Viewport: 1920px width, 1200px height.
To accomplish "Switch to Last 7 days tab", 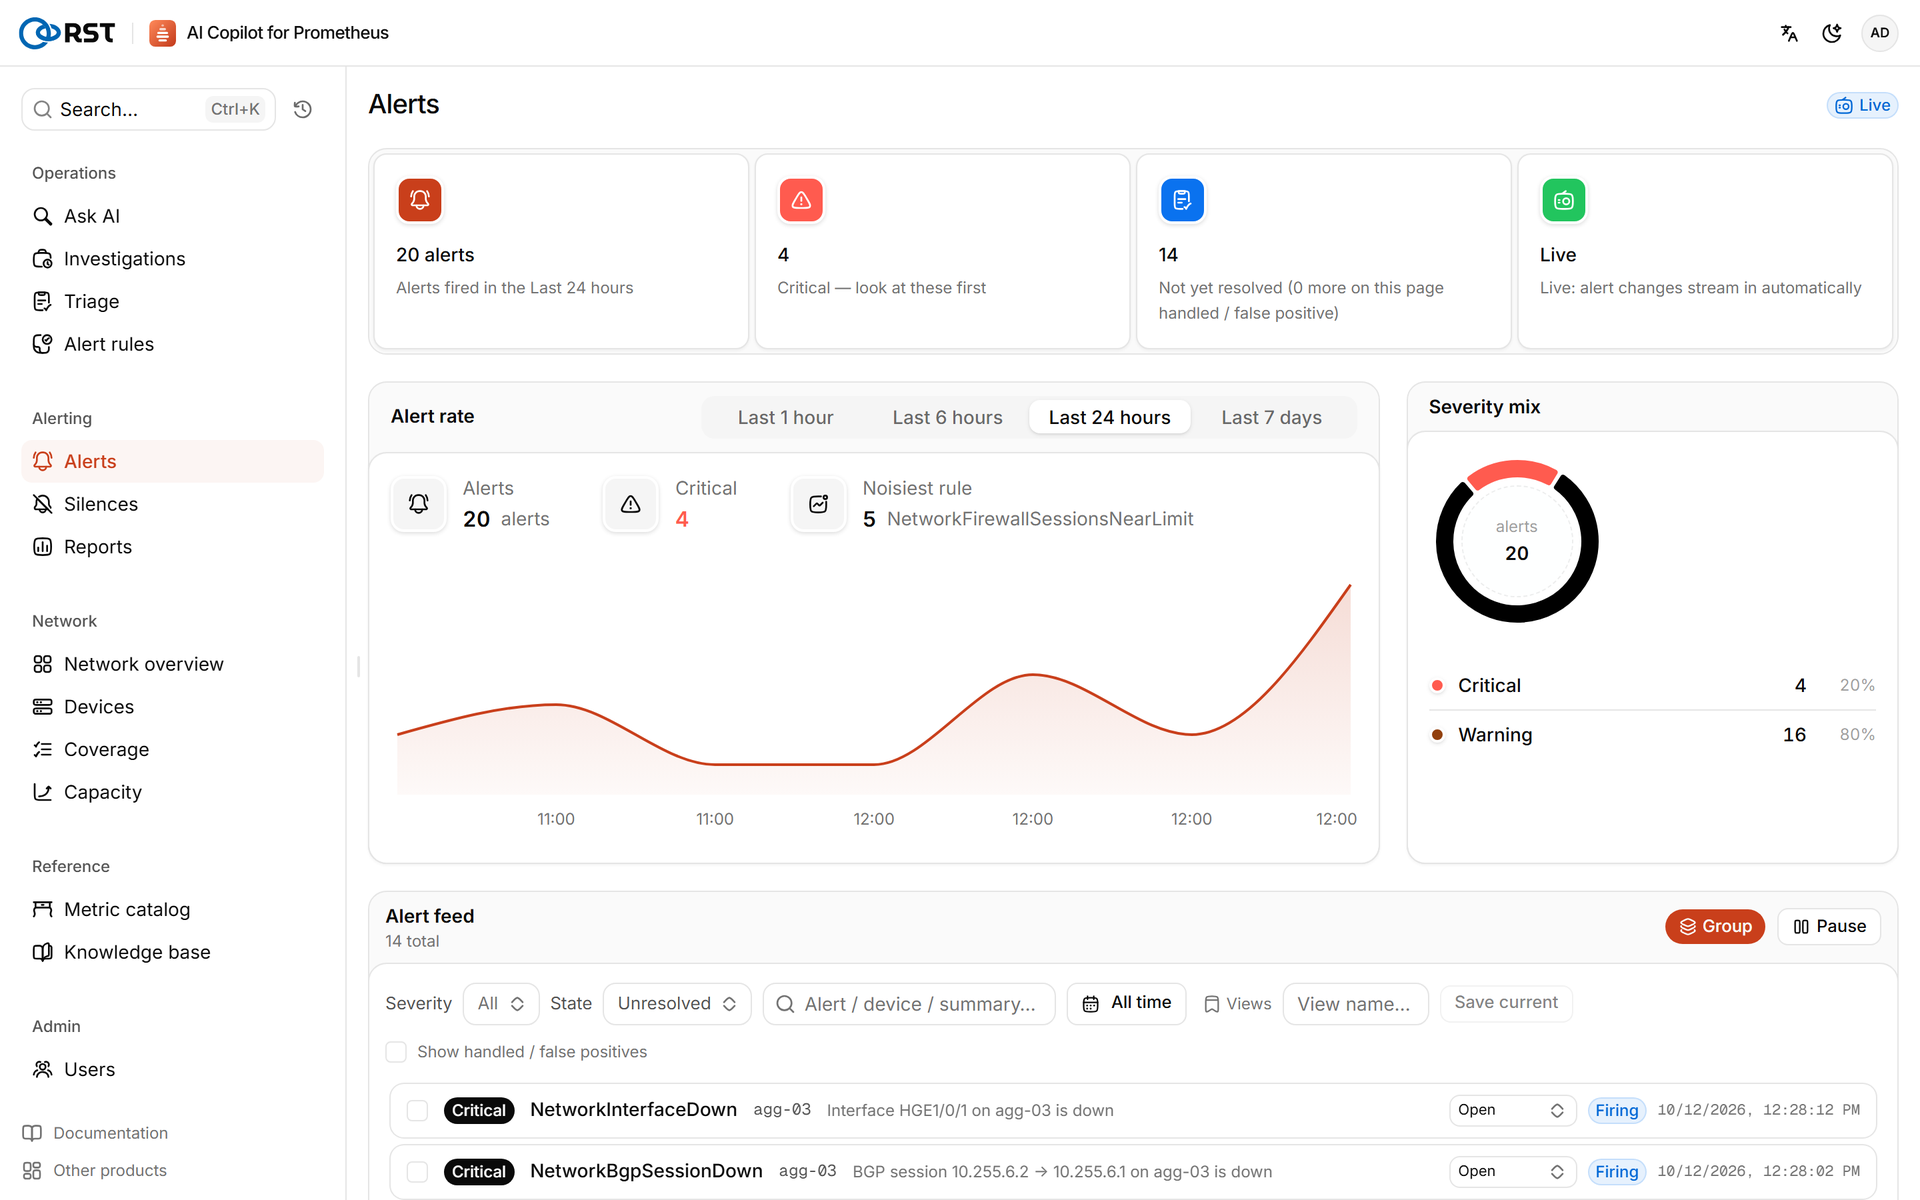I will pyautogui.click(x=1271, y=417).
